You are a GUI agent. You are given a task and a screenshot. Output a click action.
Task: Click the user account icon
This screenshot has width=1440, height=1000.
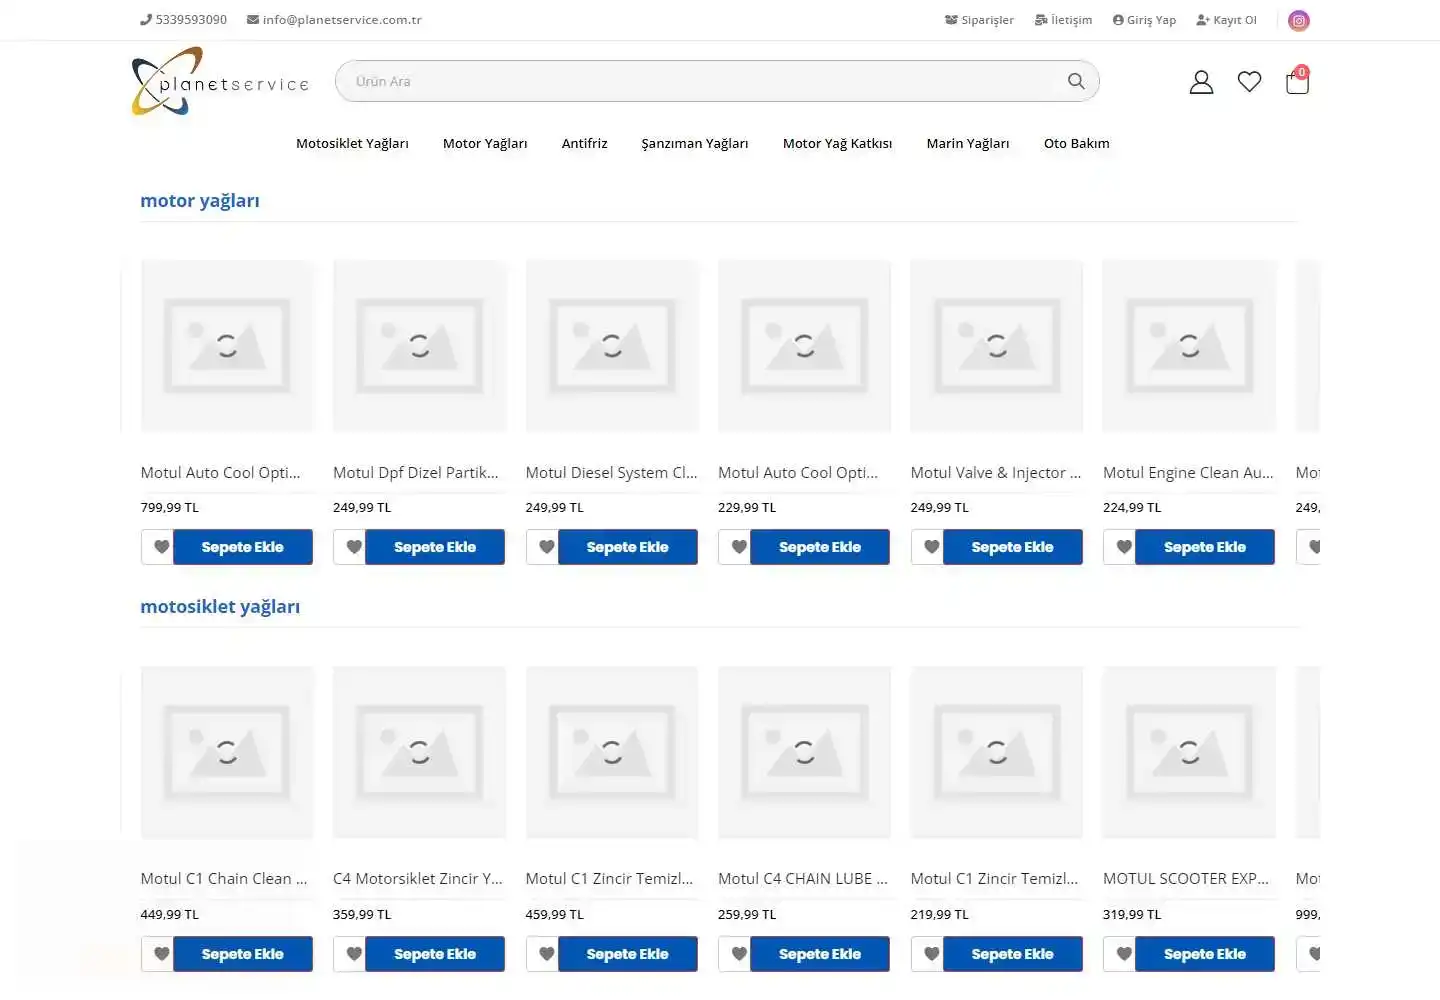1201,82
